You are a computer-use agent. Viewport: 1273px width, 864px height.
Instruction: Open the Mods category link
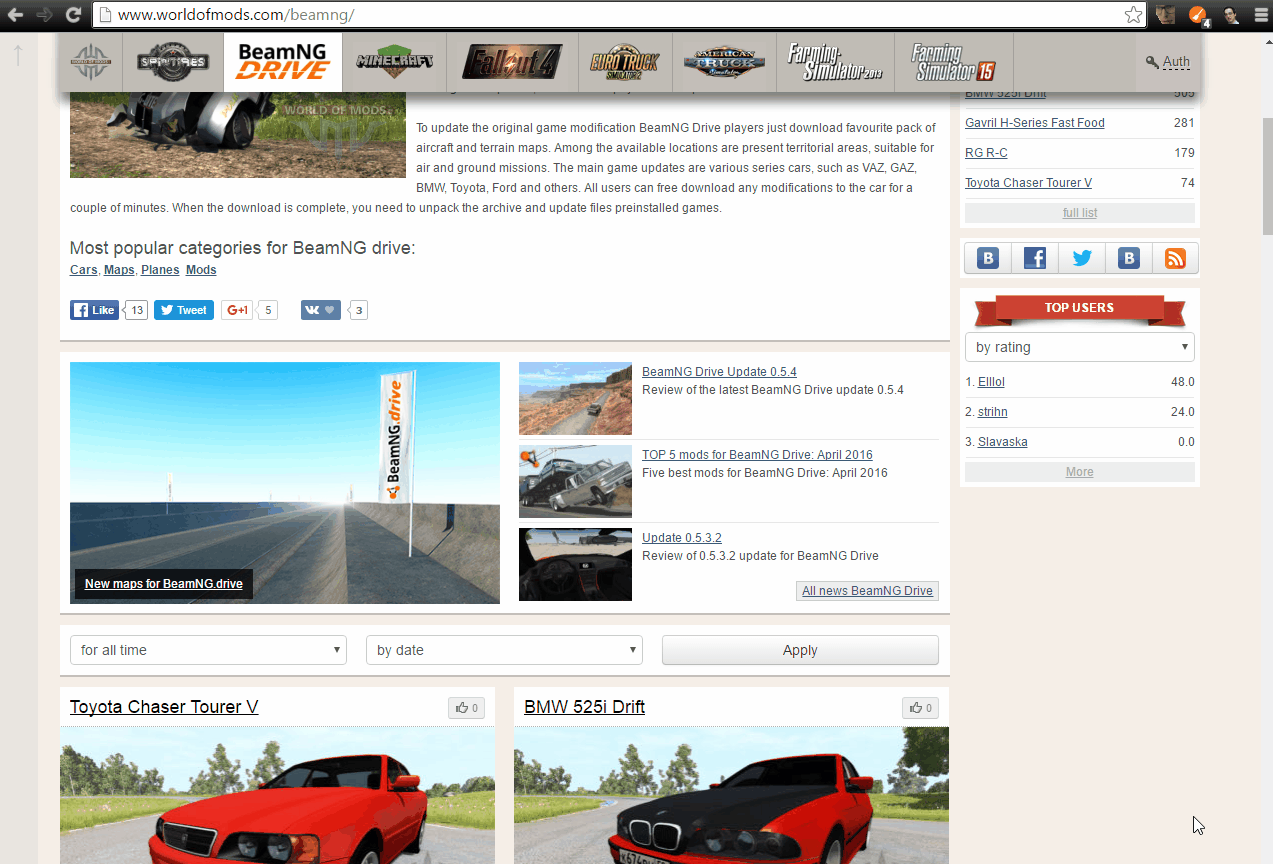pyautogui.click(x=201, y=270)
